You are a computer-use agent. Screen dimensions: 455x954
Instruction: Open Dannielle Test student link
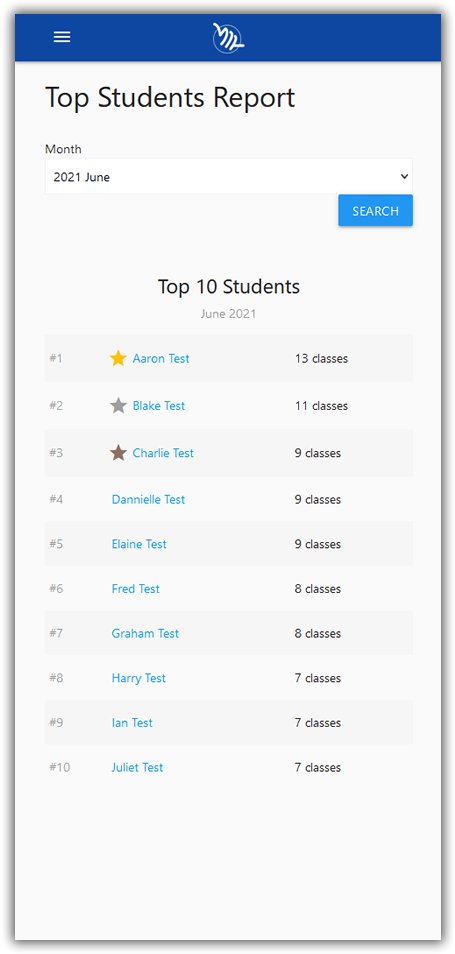click(x=148, y=500)
